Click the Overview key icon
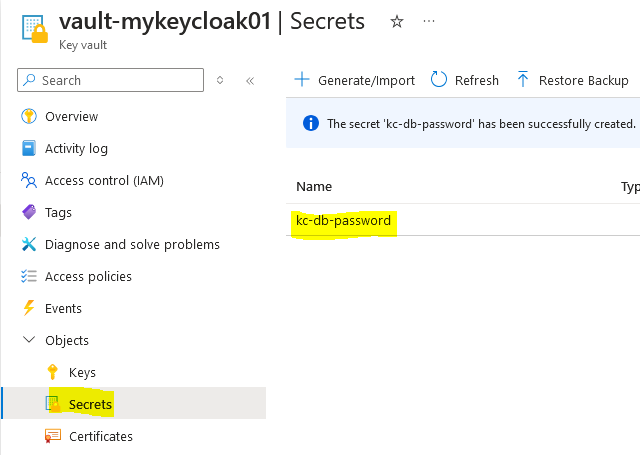The image size is (640, 455). [28, 116]
